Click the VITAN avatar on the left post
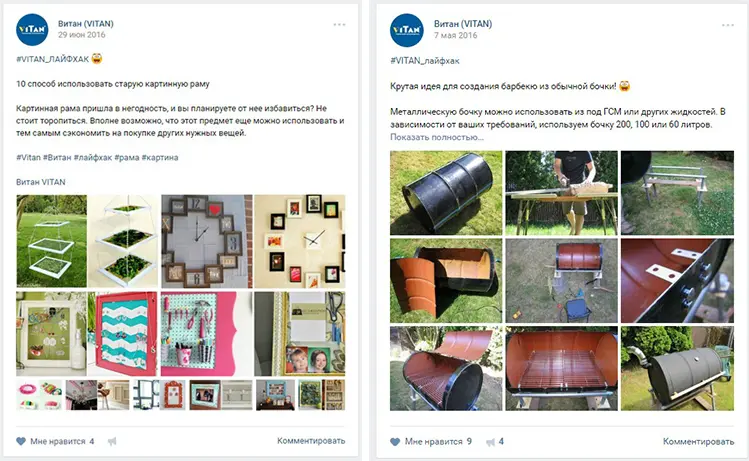The height and width of the screenshot is (461, 749). click(32, 30)
